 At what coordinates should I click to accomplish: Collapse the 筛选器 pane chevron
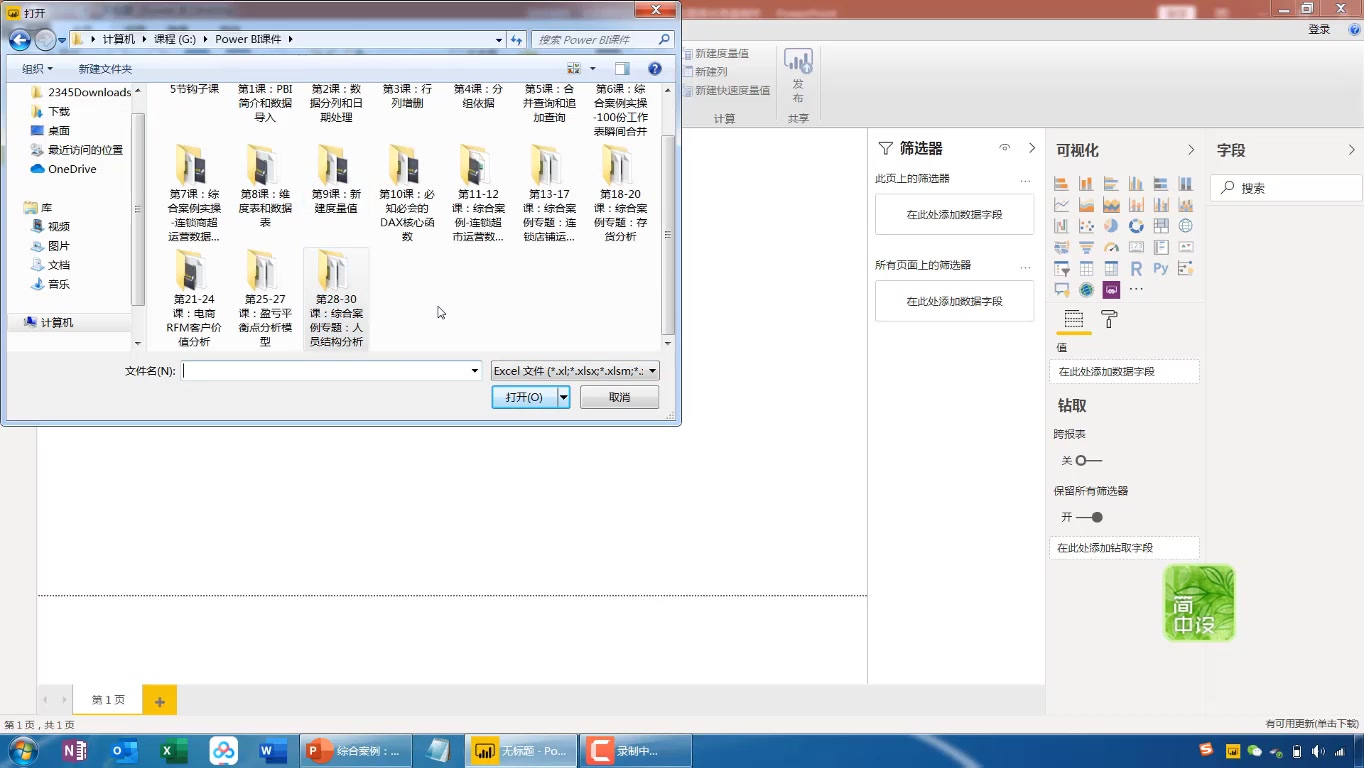tap(1032, 148)
